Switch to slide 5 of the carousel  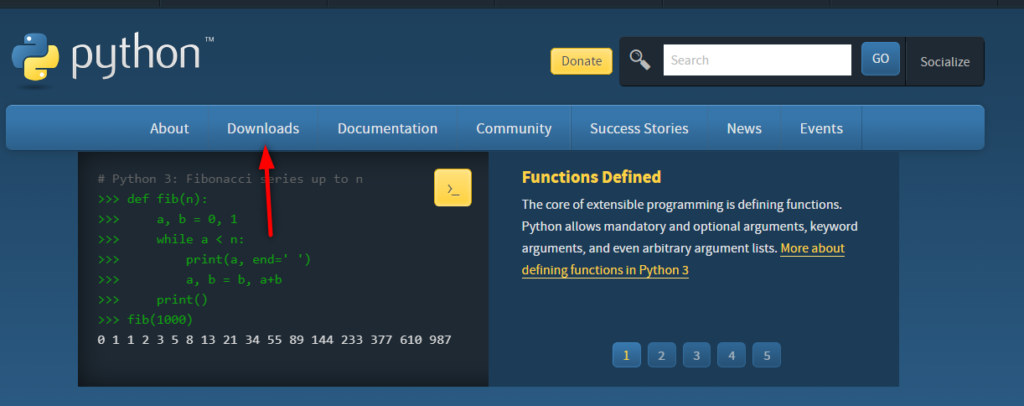[767, 355]
